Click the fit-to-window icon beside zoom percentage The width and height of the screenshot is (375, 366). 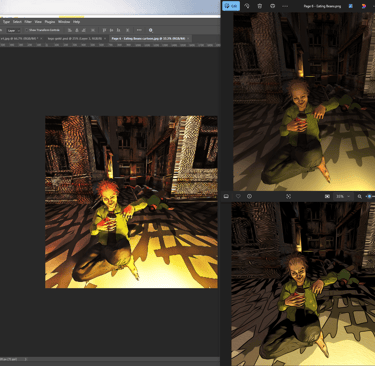(327, 196)
